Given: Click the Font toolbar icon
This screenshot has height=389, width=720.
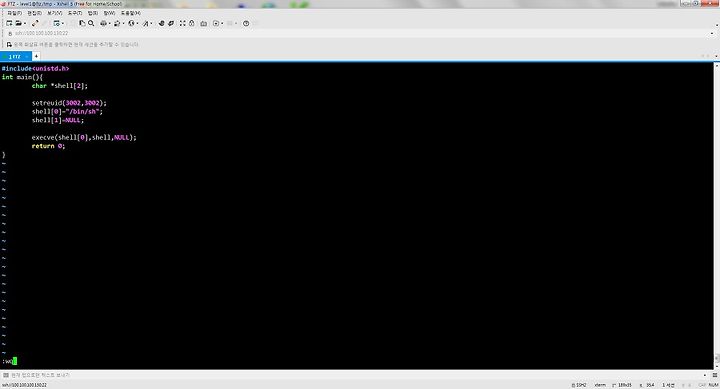Looking at the screenshot, I should 146,23.
